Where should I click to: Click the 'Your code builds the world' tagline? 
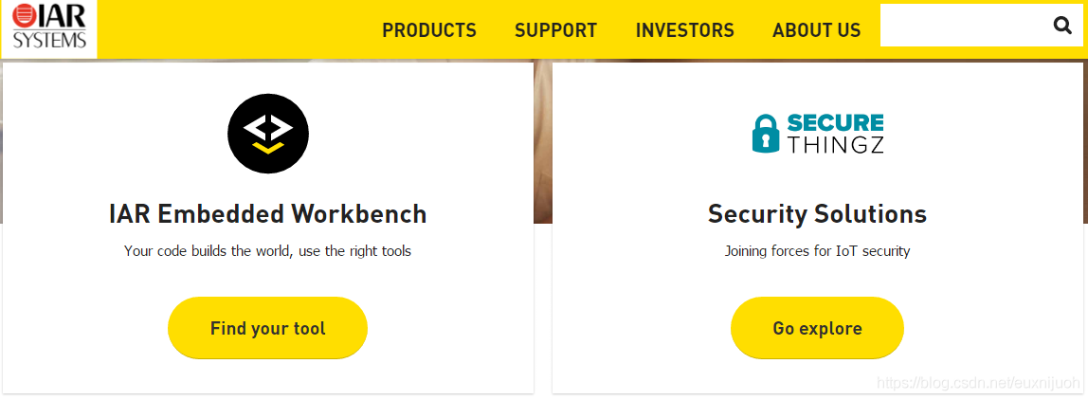point(268,251)
